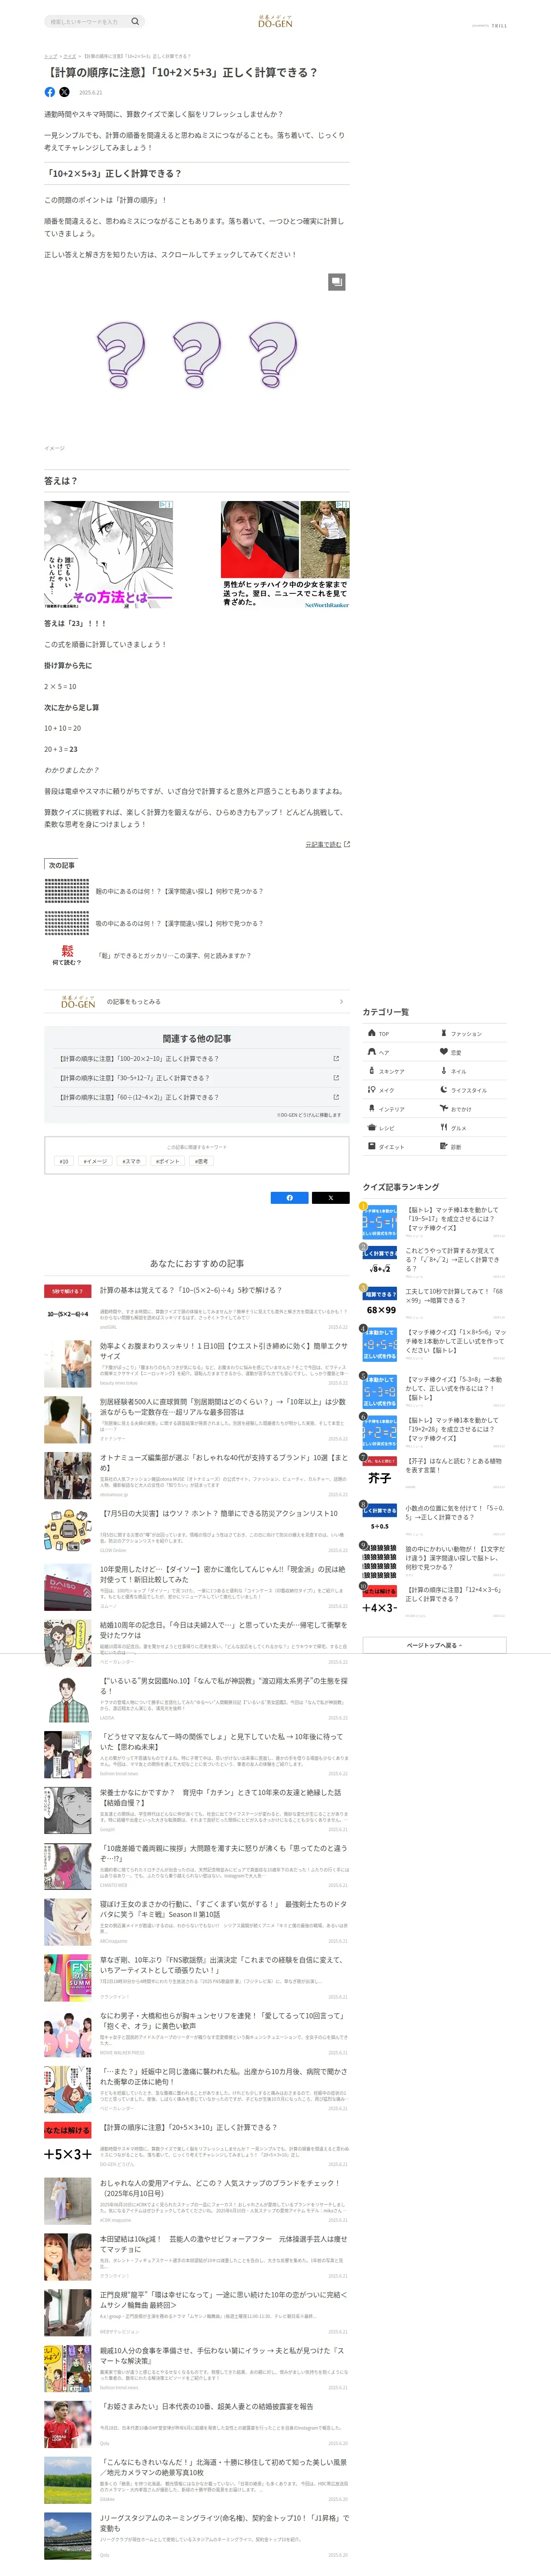Open the クイズ breadcrumb link
This screenshot has height=2576, width=551.
pyautogui.click(x=70, y=56)
